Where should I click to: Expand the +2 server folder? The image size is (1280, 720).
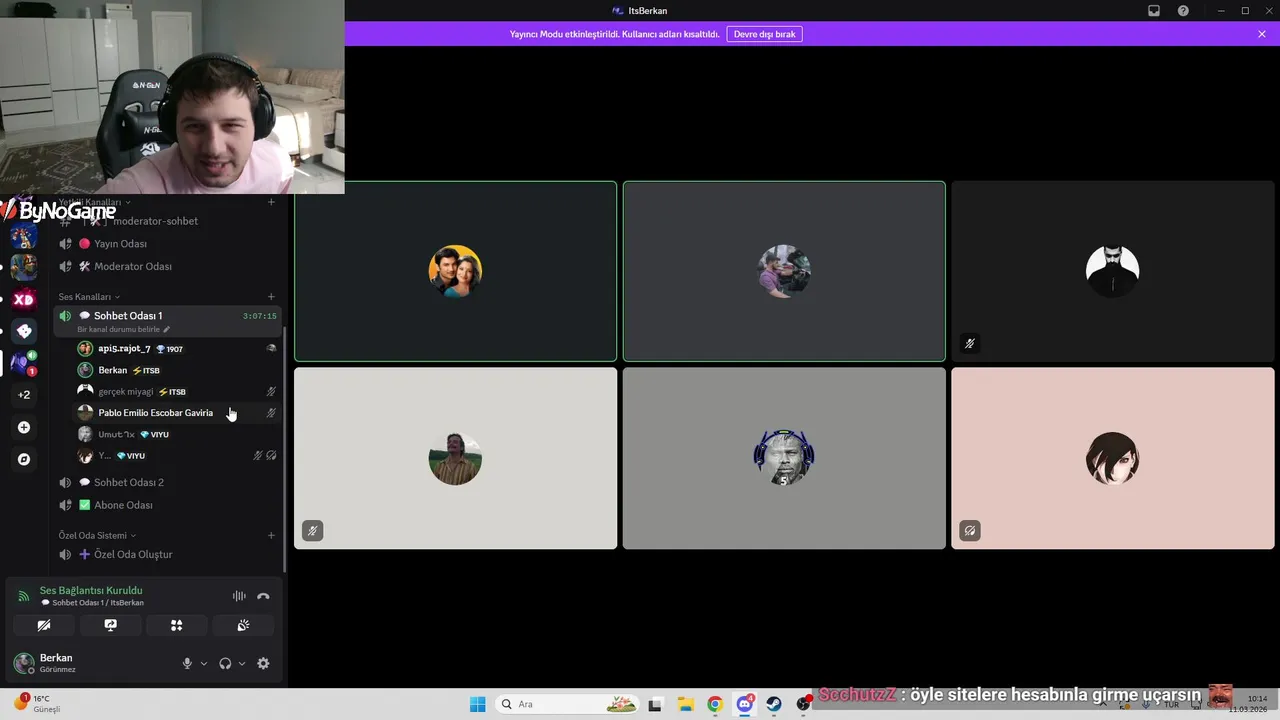(x=24, y=395)
